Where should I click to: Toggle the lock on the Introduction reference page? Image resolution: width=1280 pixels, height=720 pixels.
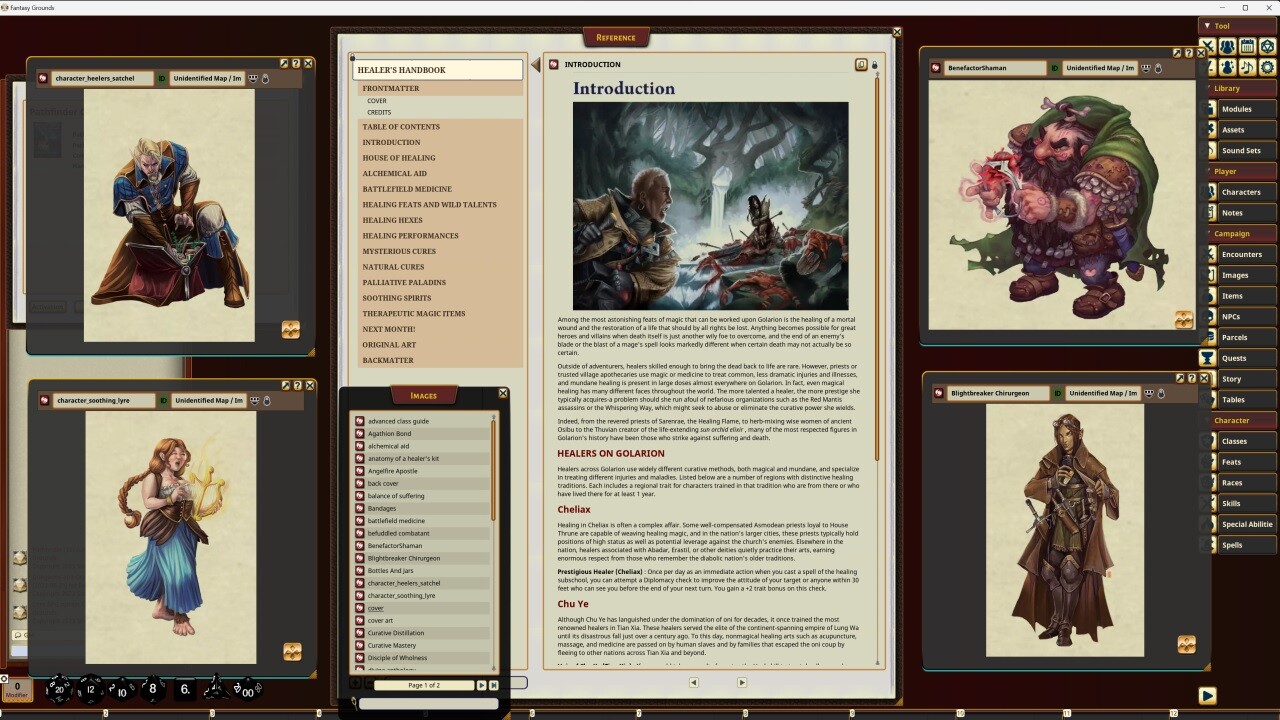pyautogui.click(x=875, y=63)
